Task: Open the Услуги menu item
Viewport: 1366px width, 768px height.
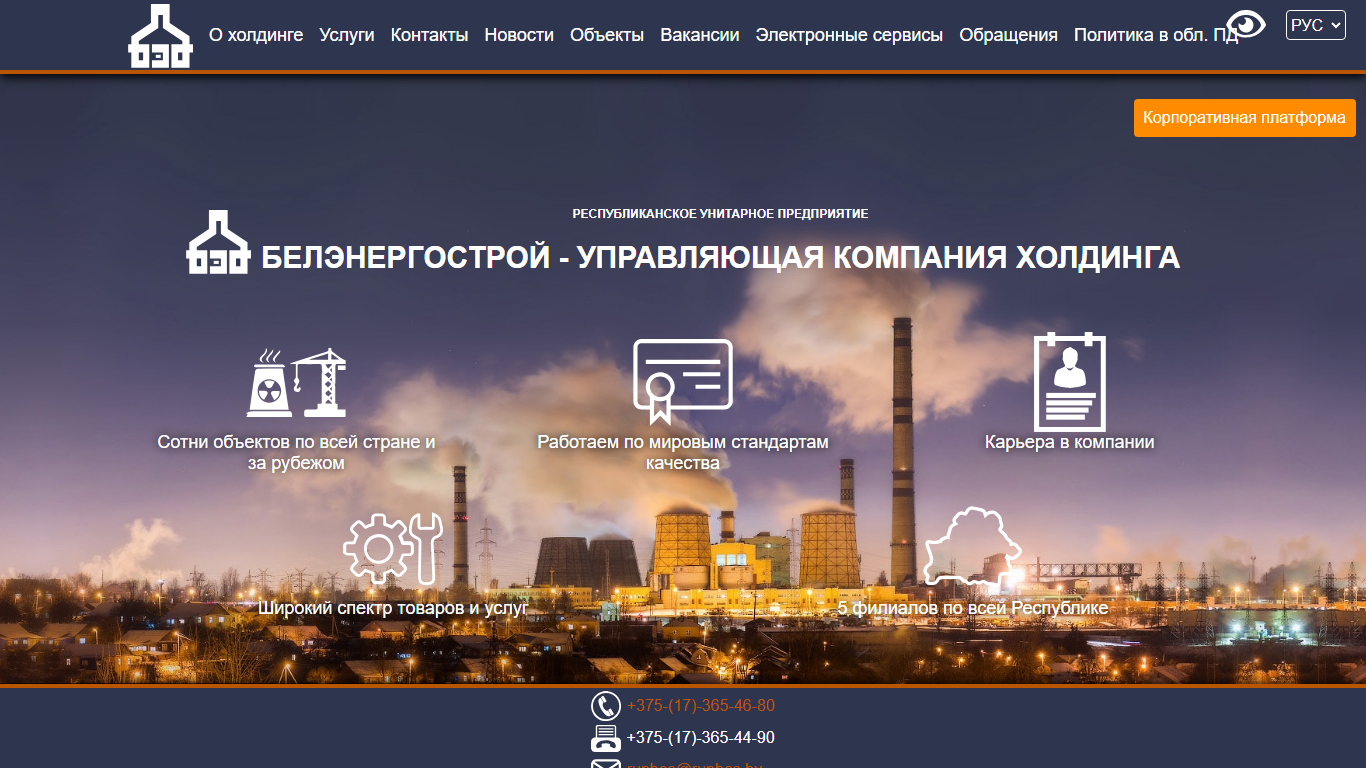Action: click(347, 35)
